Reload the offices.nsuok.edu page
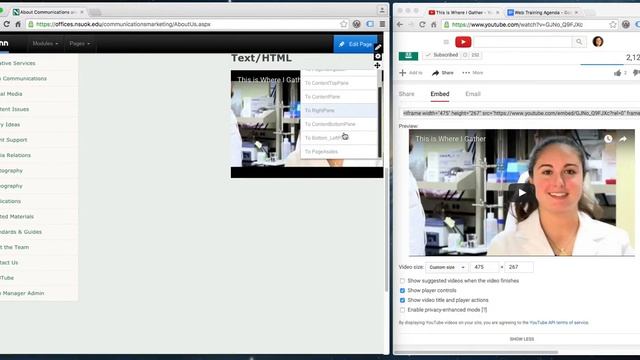The image size is (640, 360). [7, 24]
